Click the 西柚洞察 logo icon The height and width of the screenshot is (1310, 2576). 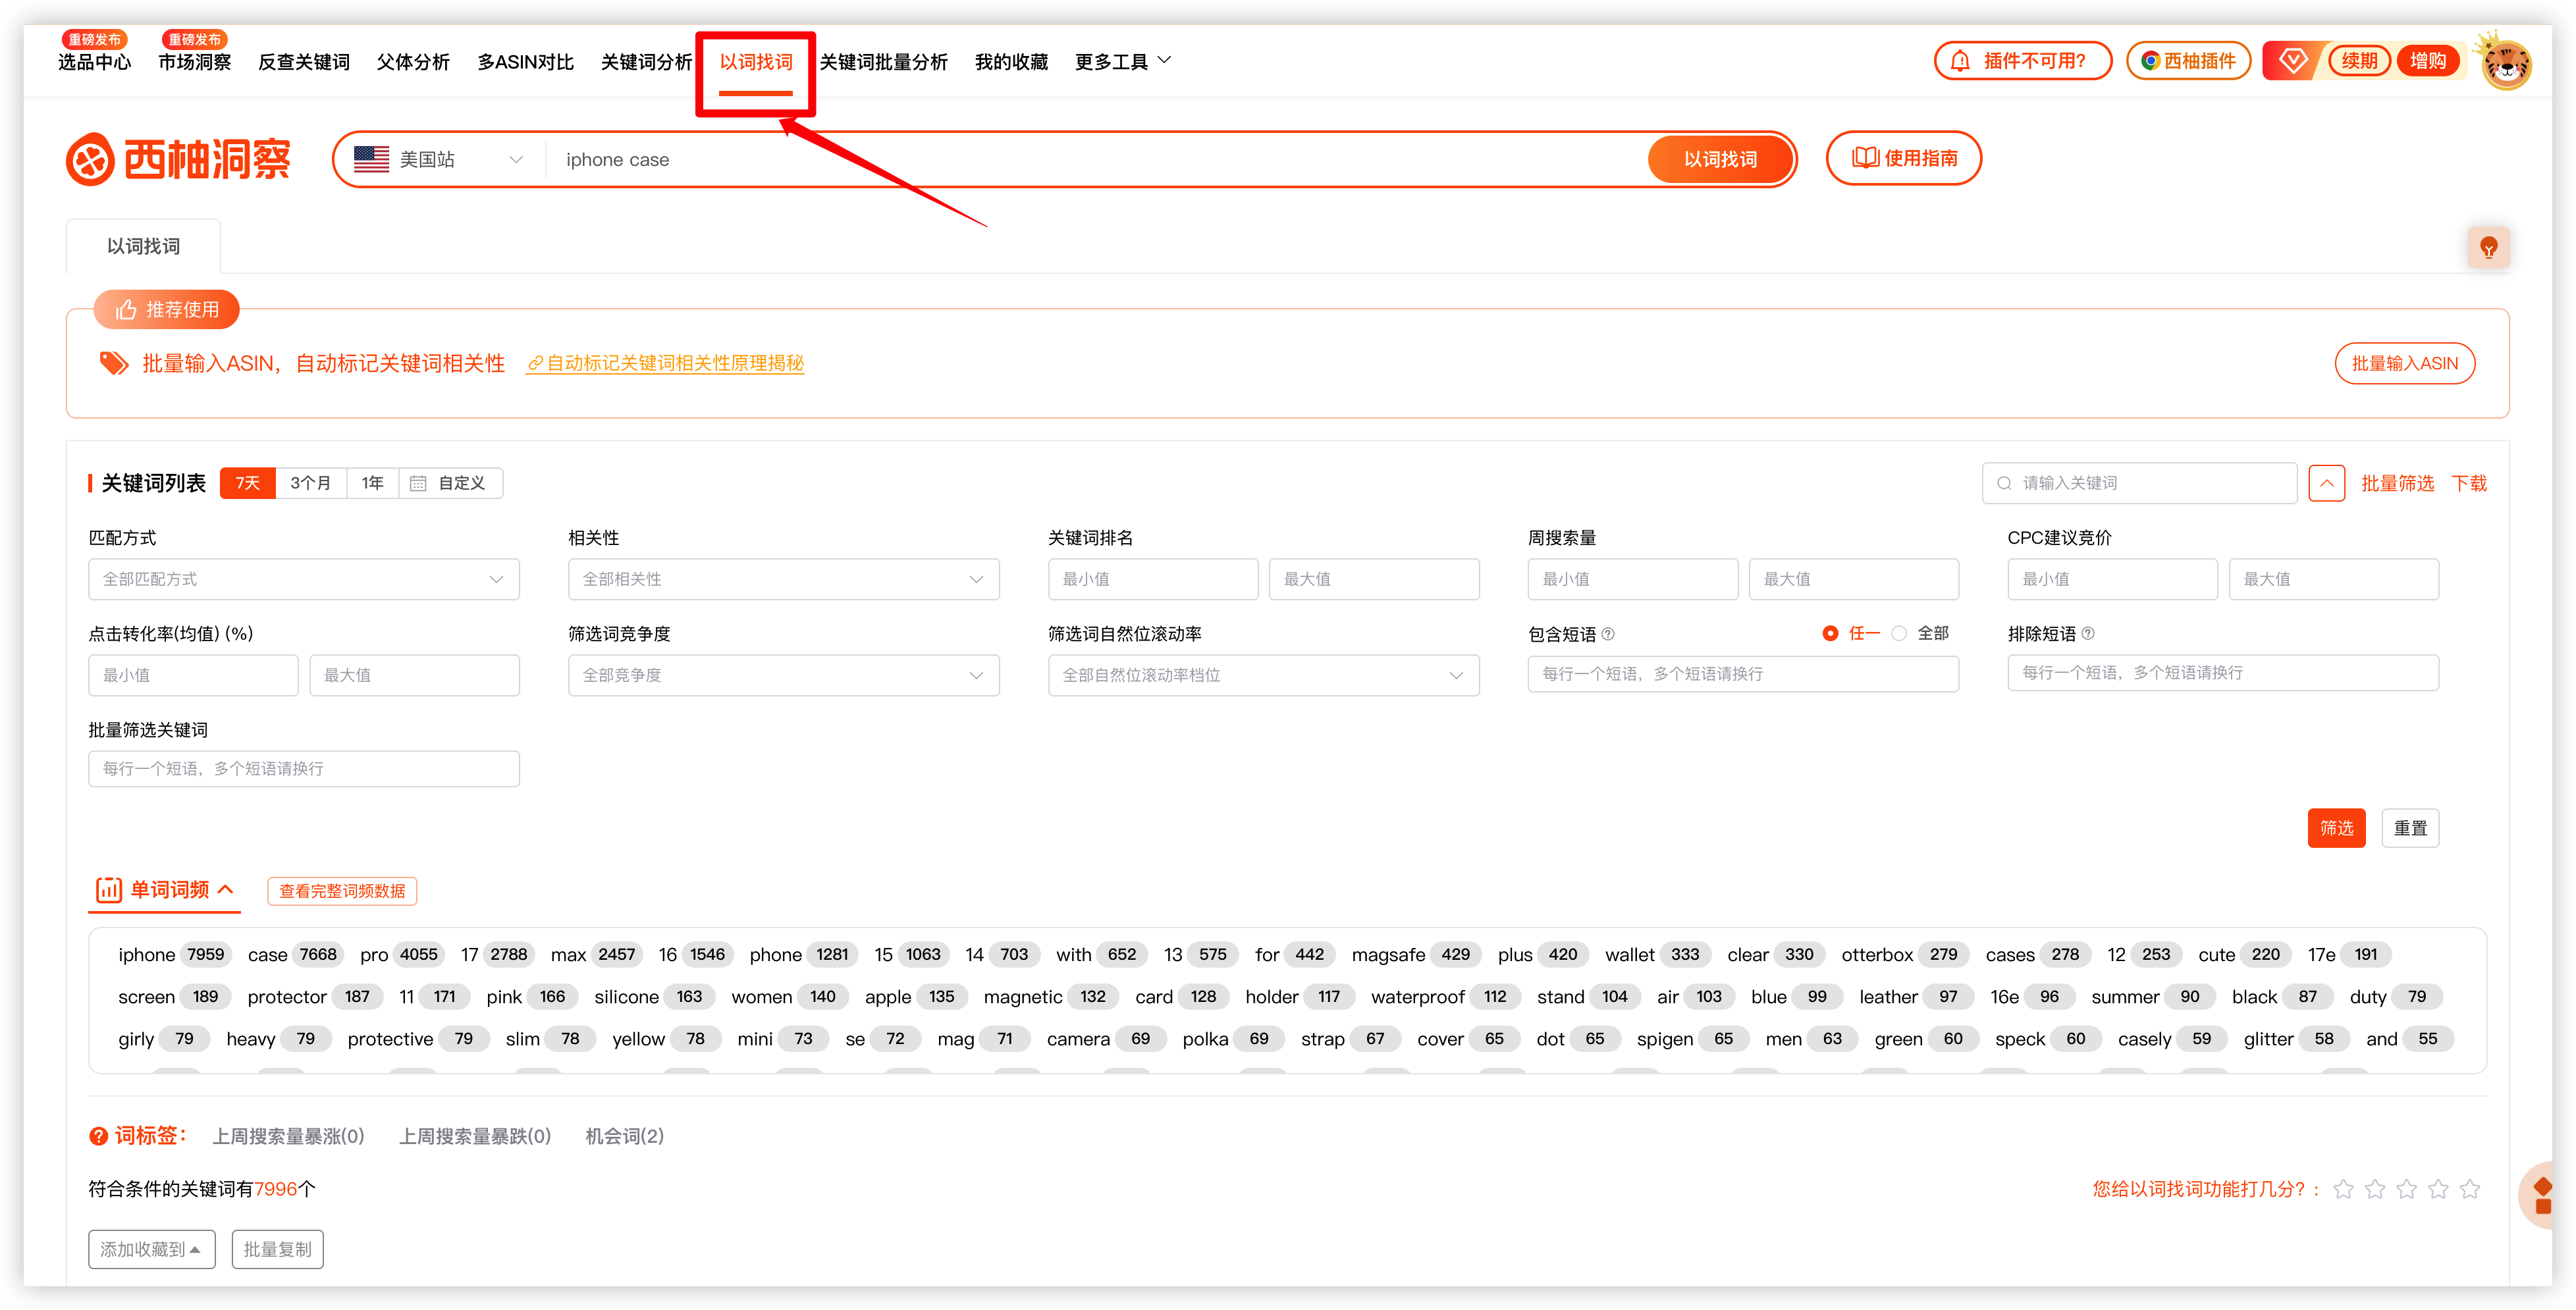(x=91, y=159)
